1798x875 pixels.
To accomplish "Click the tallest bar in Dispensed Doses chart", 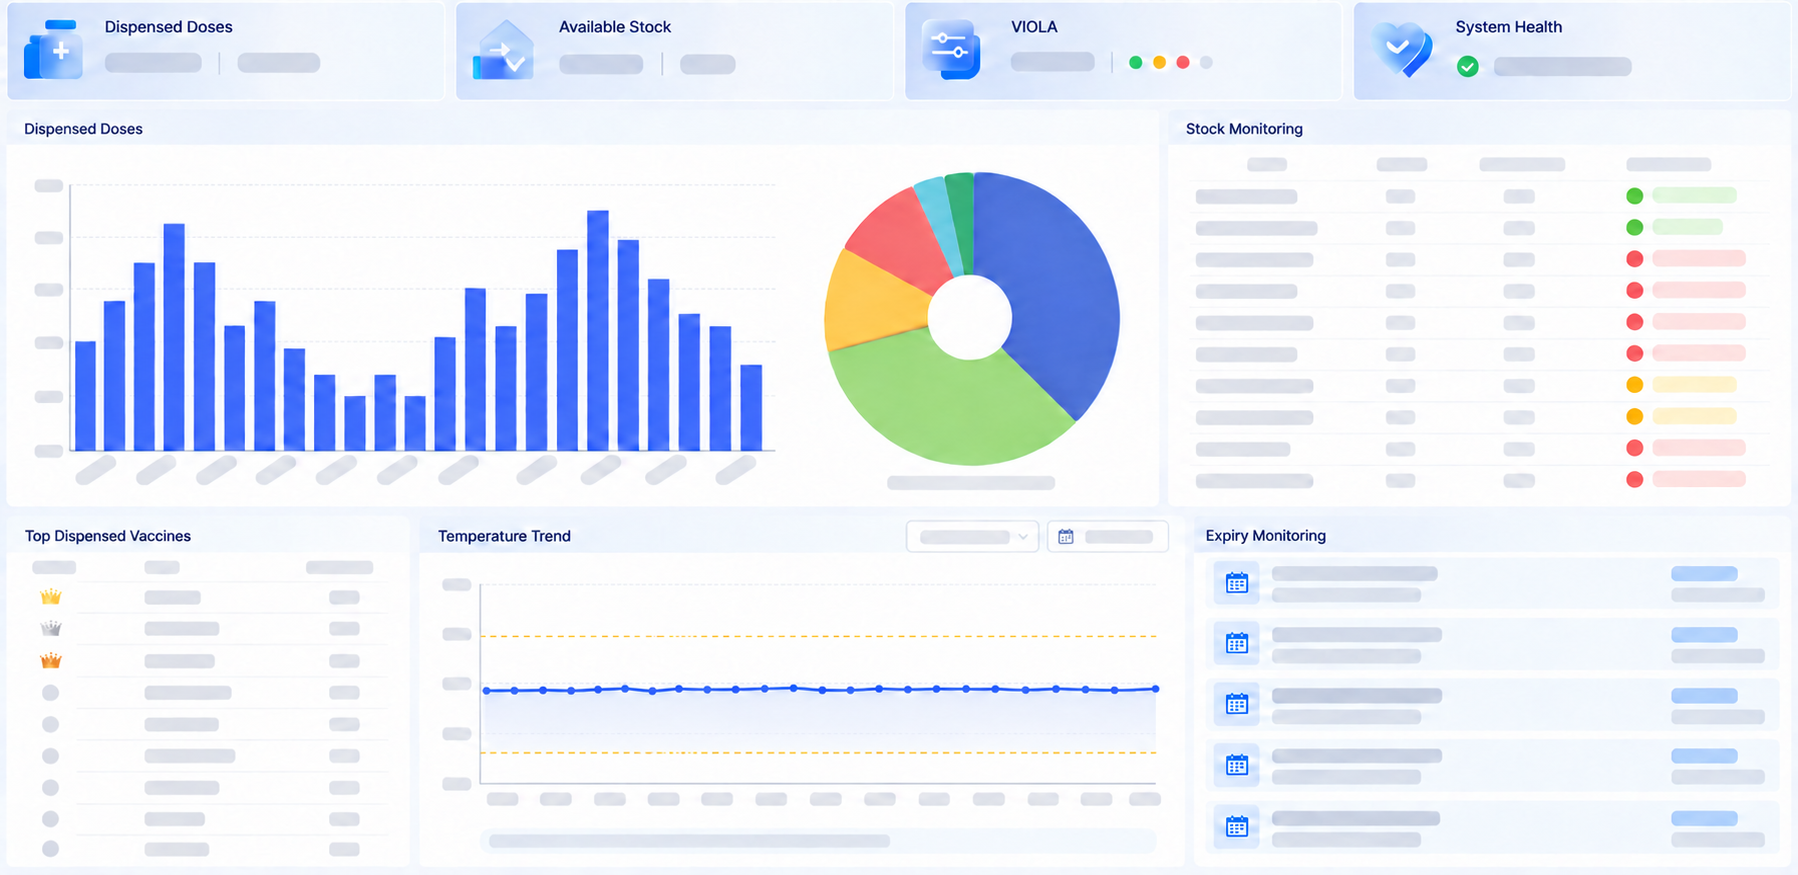I will point(598,330).
